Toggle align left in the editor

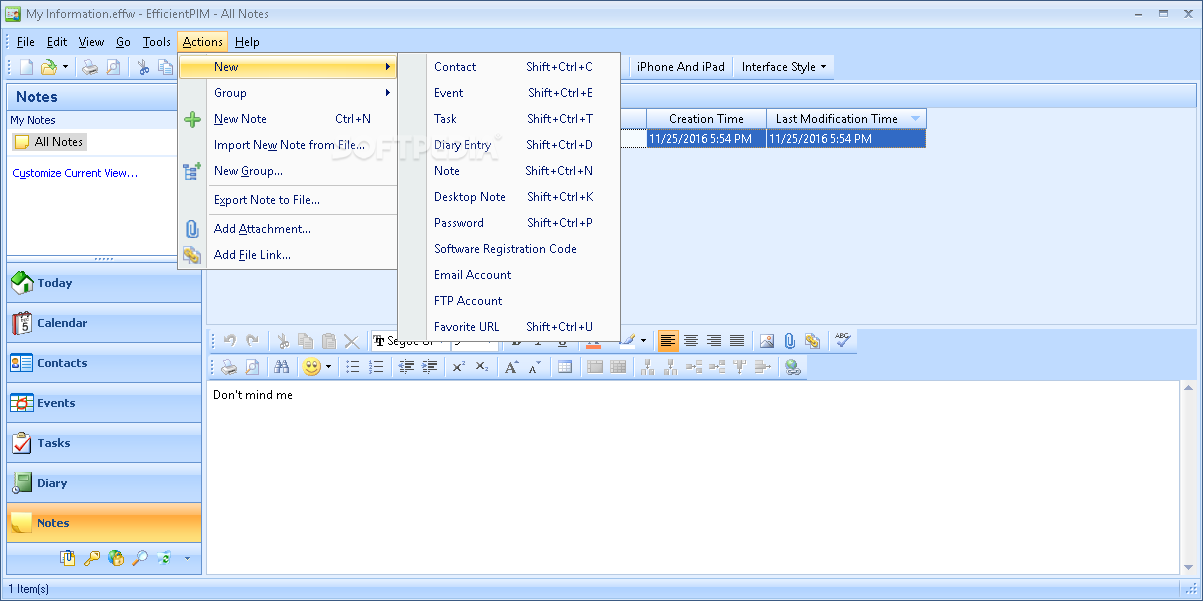point(667,341)
